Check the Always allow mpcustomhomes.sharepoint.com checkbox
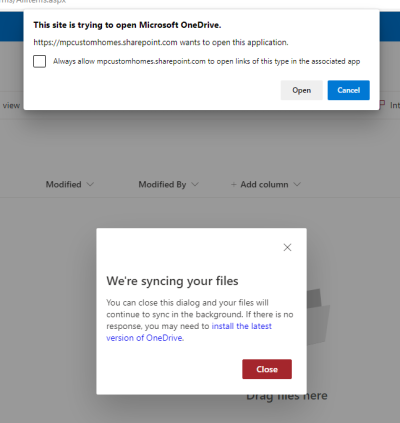Image resolution: width=400 pixels, height=423 pixels. coord(39,61)
